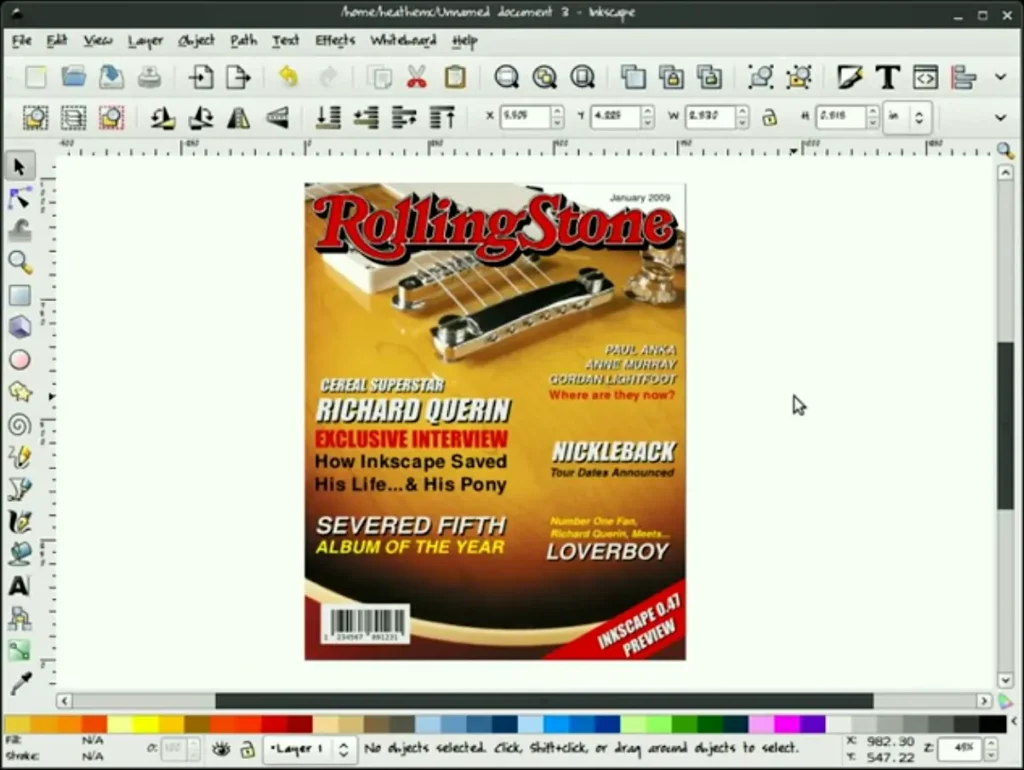1024x770 pixels.
Task: Open the Effects menu
Action: pos(335,40)
